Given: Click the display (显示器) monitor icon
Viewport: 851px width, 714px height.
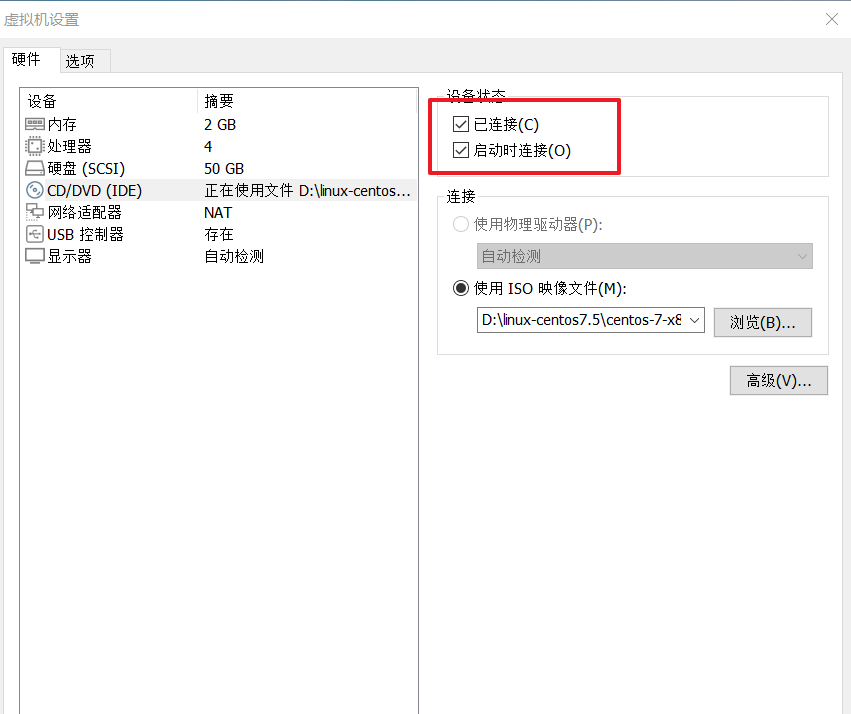Looking at the screenshot, I should (35, 256).
